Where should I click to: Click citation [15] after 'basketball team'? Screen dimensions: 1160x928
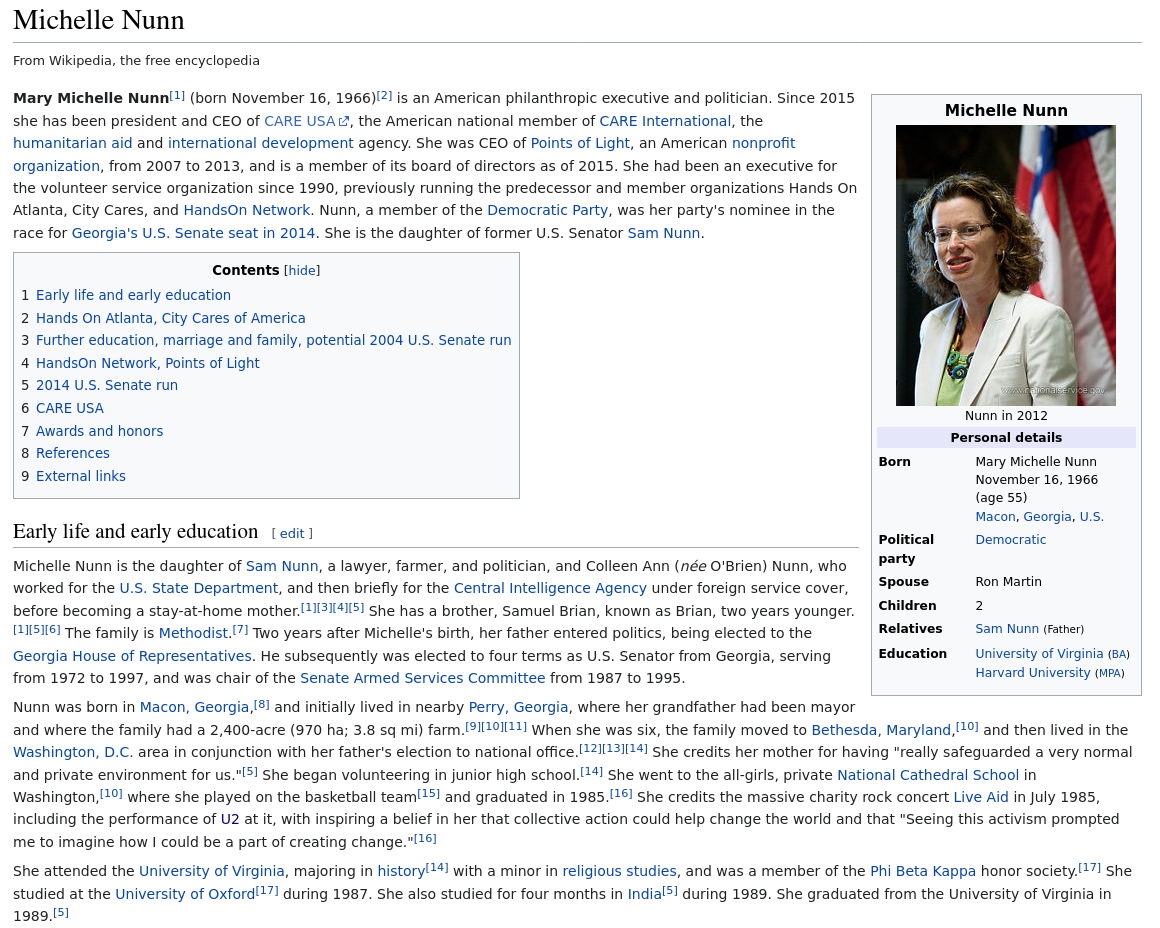428,794
